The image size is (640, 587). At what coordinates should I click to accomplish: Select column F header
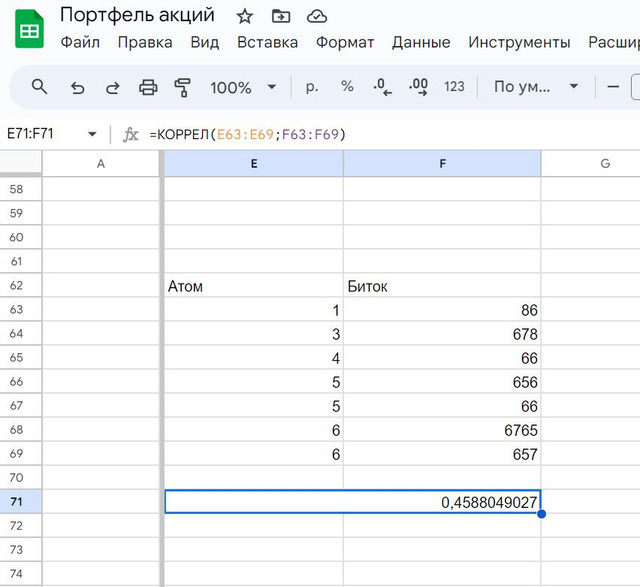(x=442, y=164)
